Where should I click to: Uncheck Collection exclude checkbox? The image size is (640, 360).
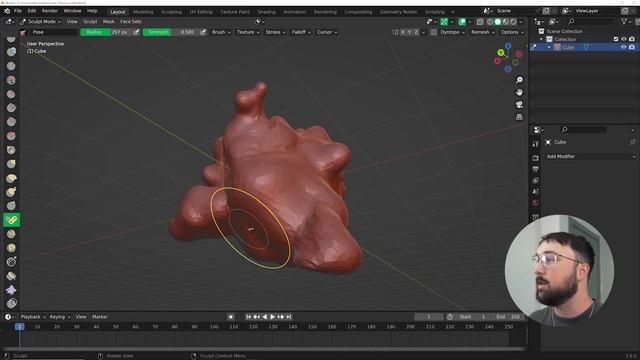pyautogui.click(x=616, y=39)
